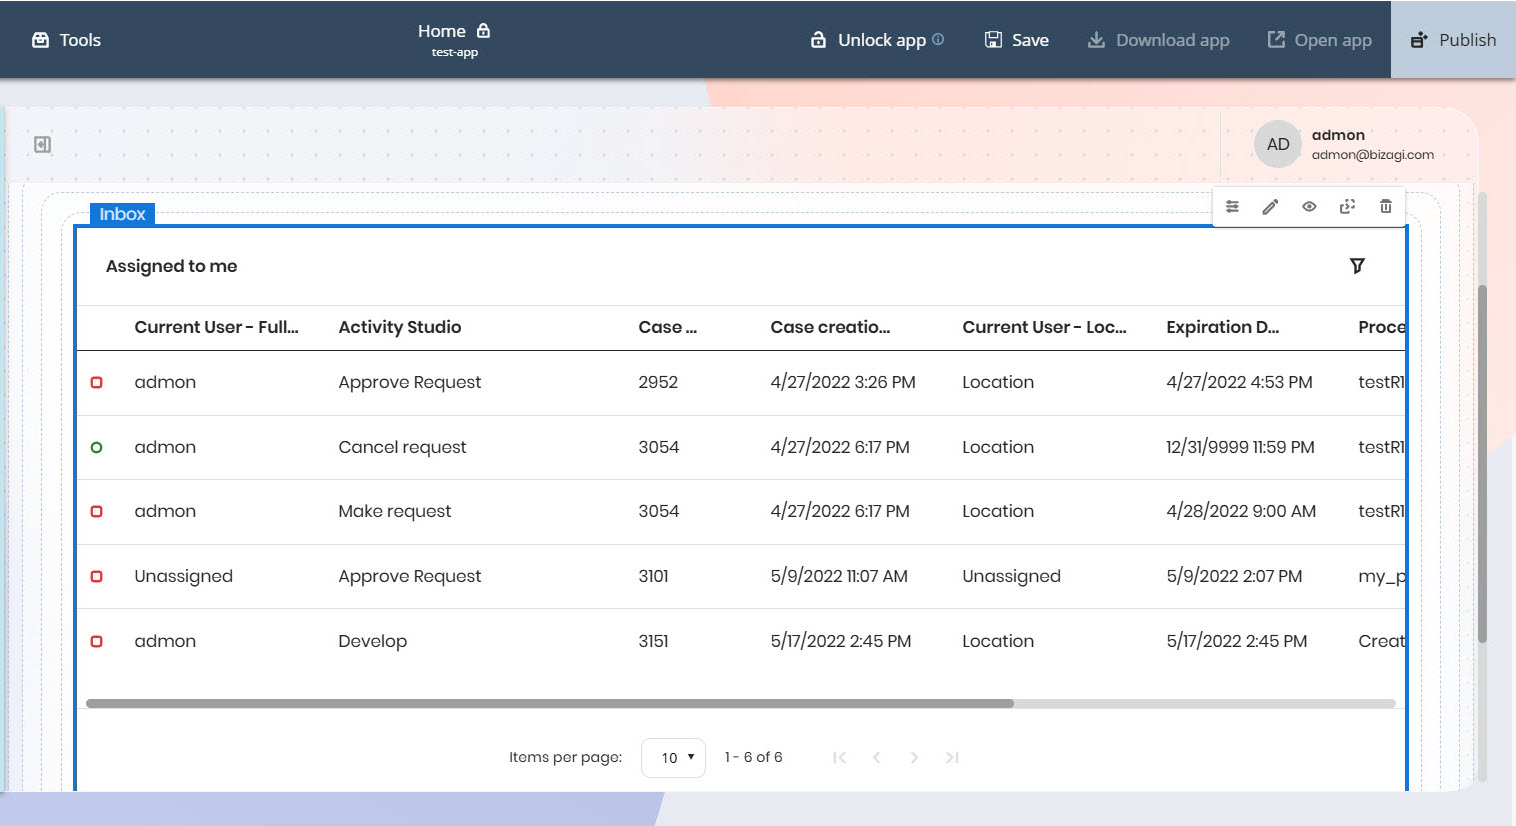Click the dashed-square move widget icon
The image size is (1516, 826).
(1347, 207)
